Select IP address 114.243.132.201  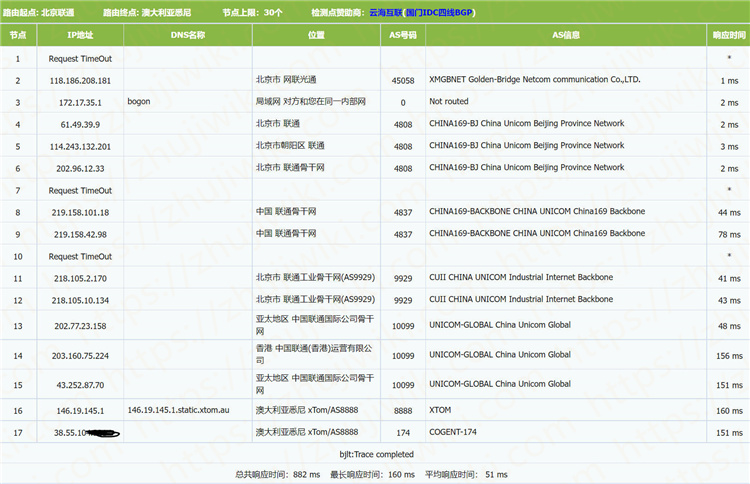tap(80, 147)
